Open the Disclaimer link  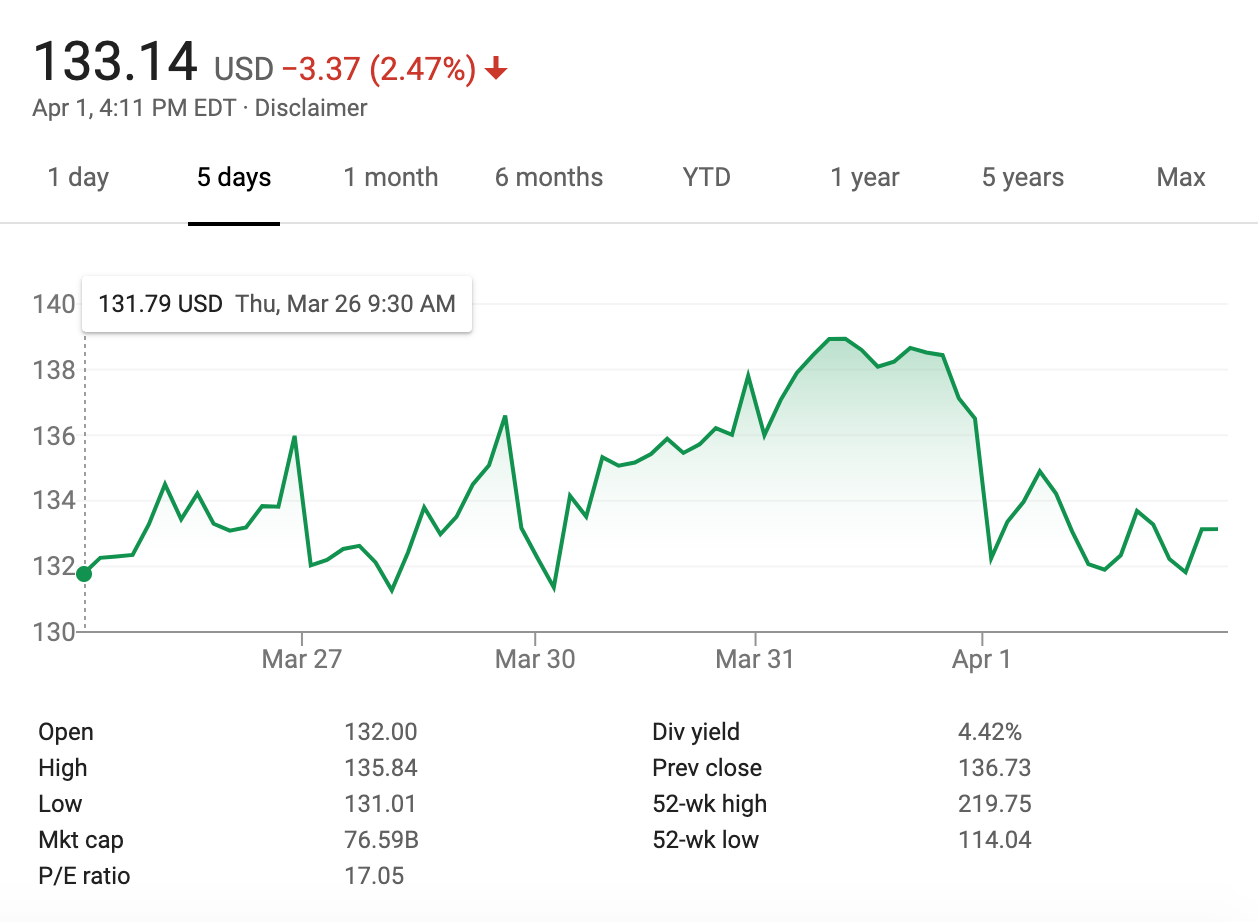click(x=311, y=108)
